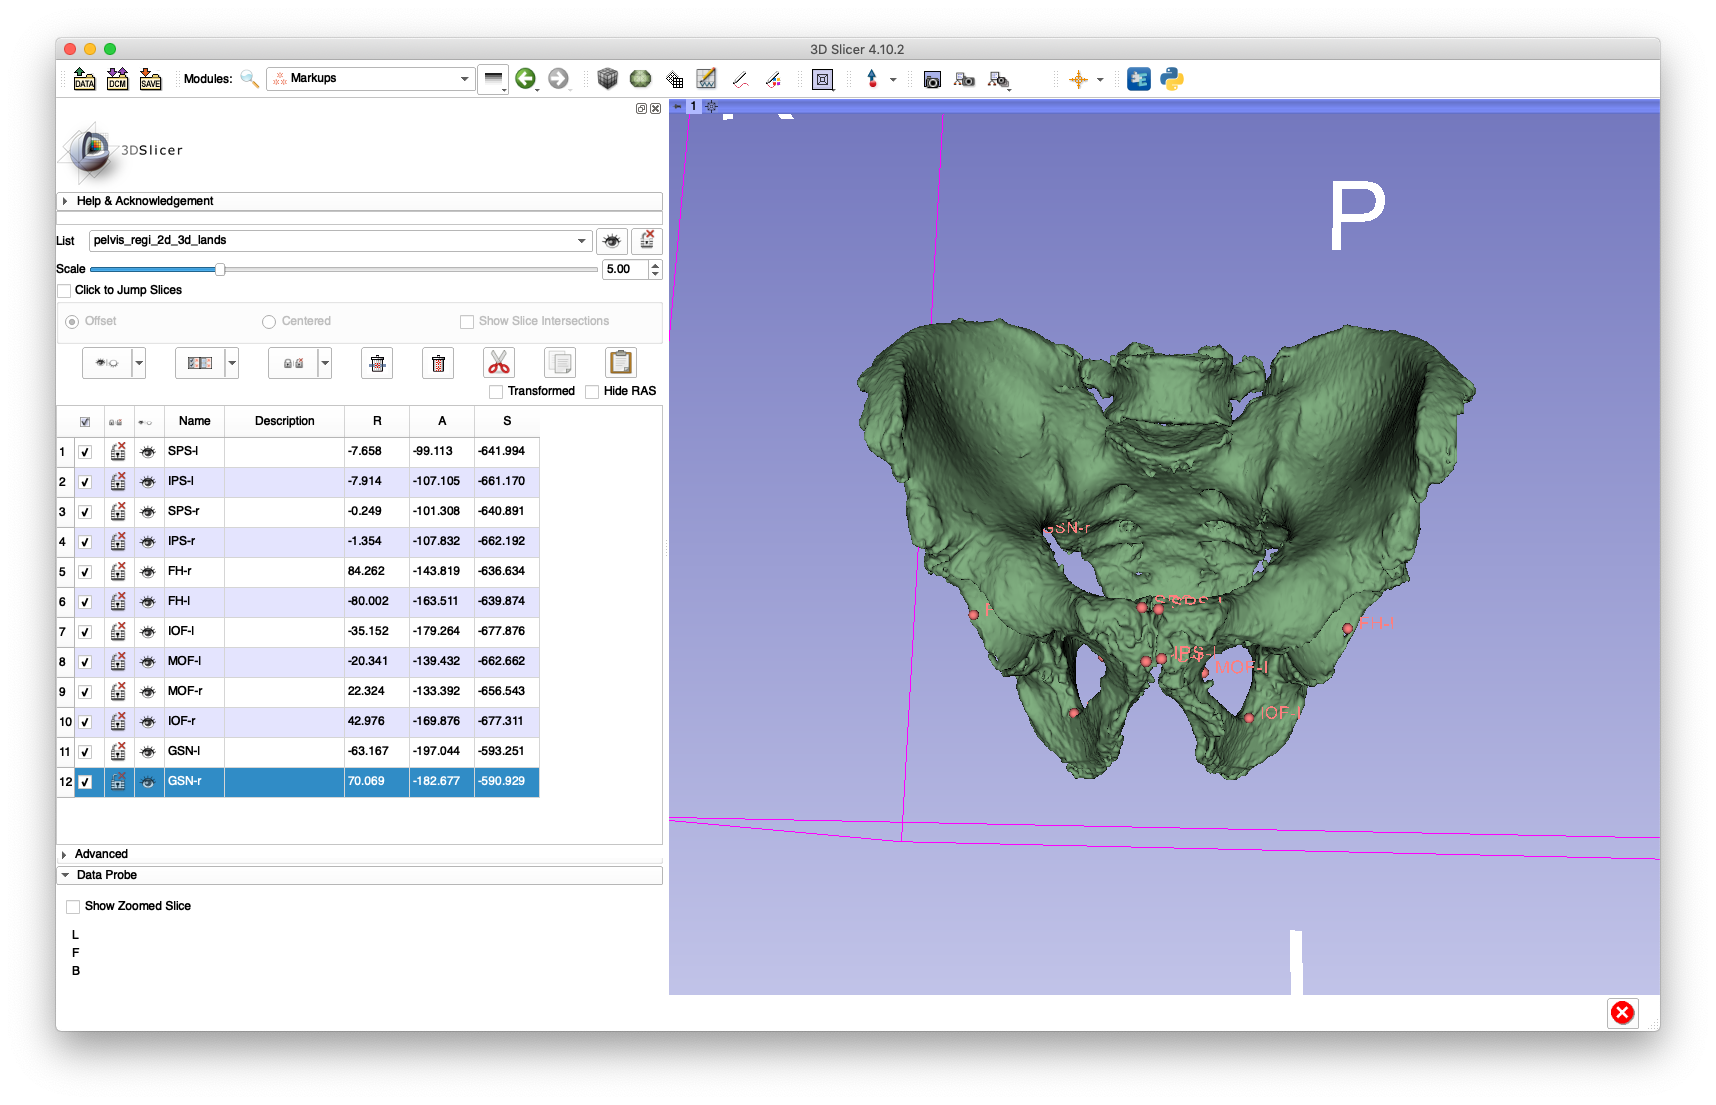Click the toggle lock state button
1716x1105 pixels.
[293, 363]
